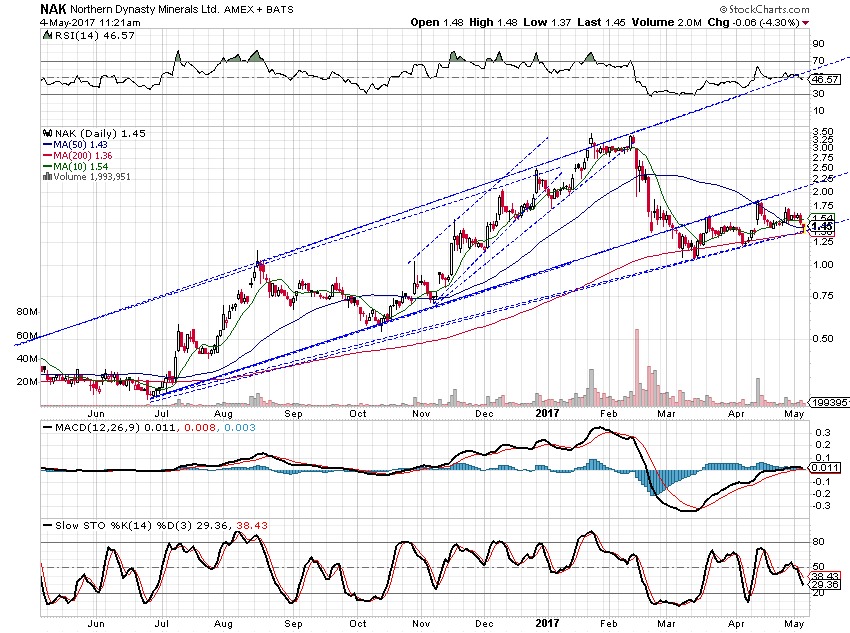Image resolution: width=850 pixels, height=633 pixels.
Task: Click the StockCharts.com watermark link
Action: (x=795, y=8)
